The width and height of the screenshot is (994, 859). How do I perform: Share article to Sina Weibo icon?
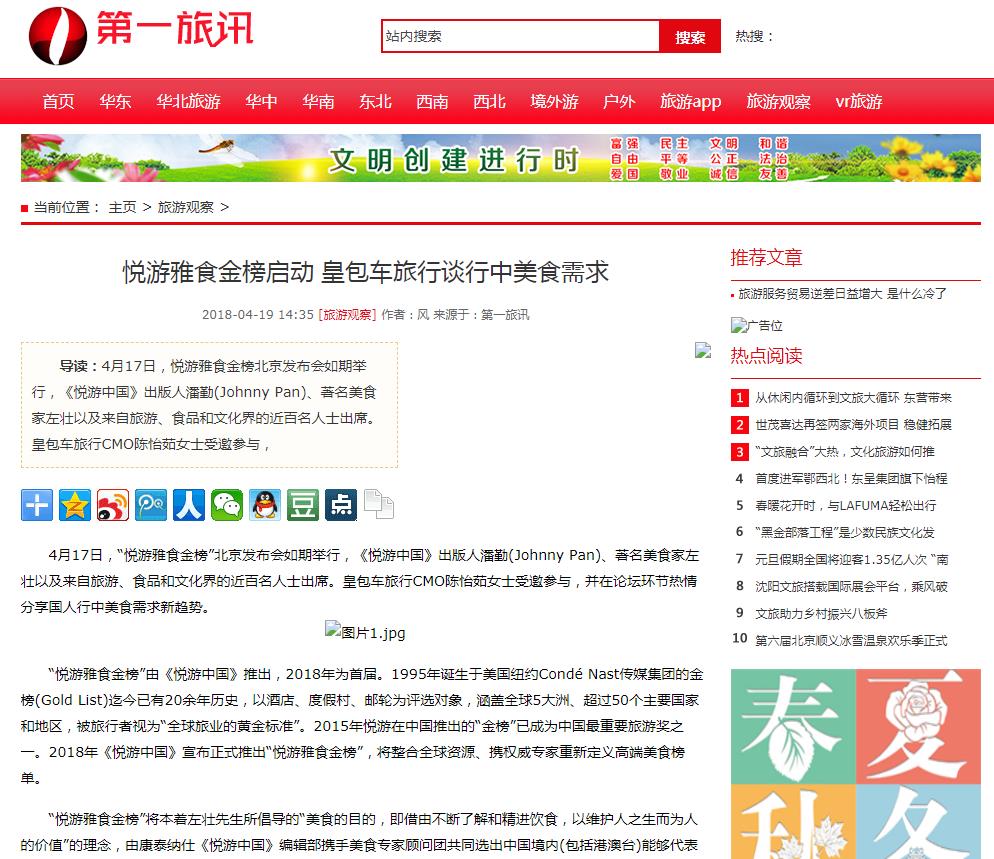tap(113, 505)
